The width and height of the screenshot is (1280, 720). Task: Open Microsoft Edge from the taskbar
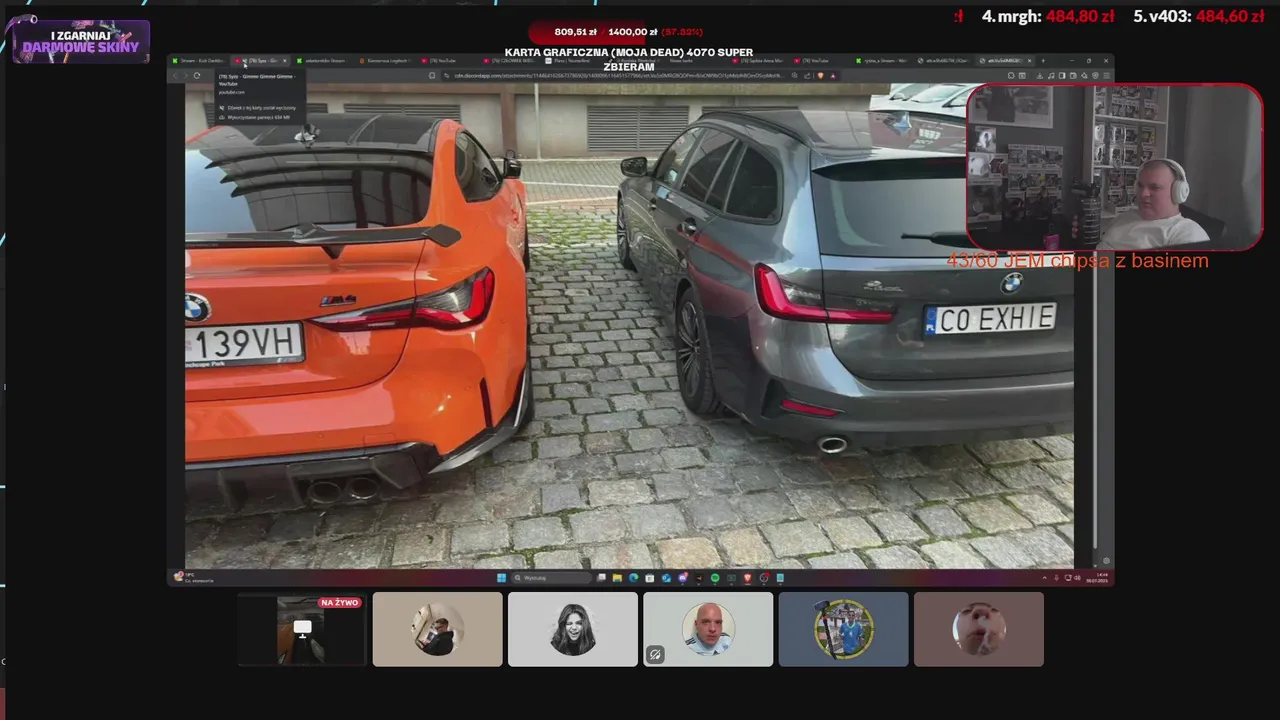633,577
